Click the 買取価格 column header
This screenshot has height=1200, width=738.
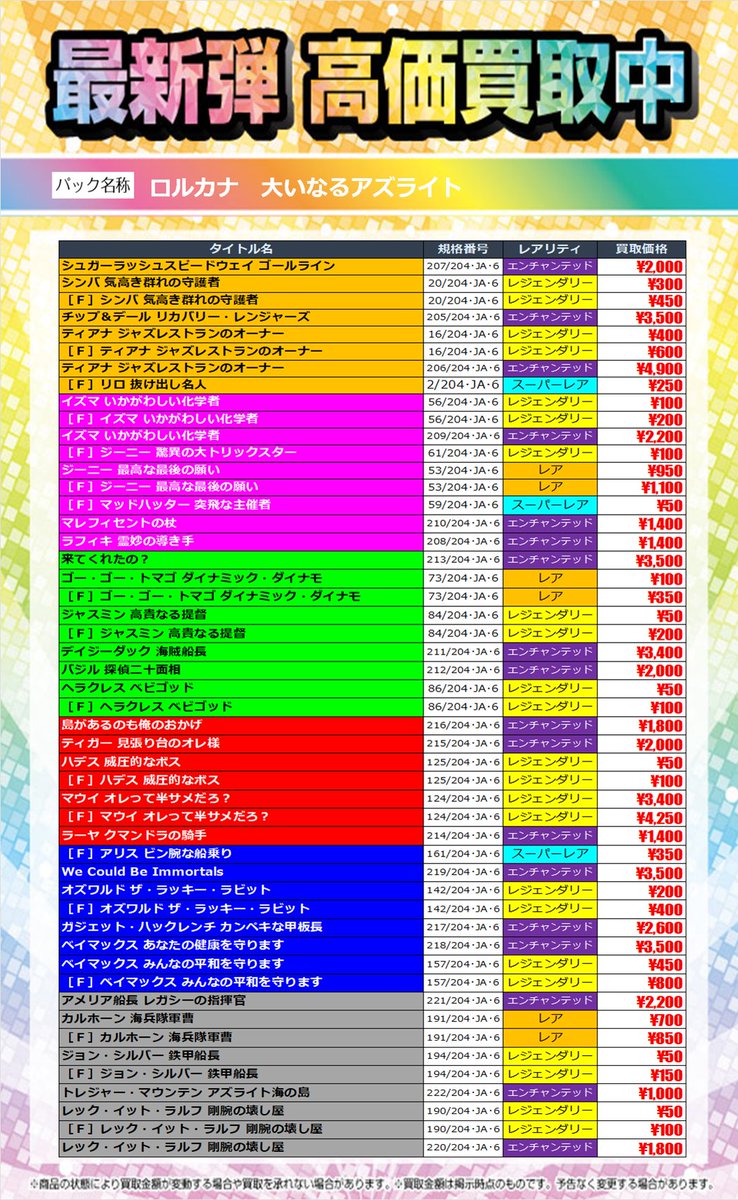[x=640, y=249]
